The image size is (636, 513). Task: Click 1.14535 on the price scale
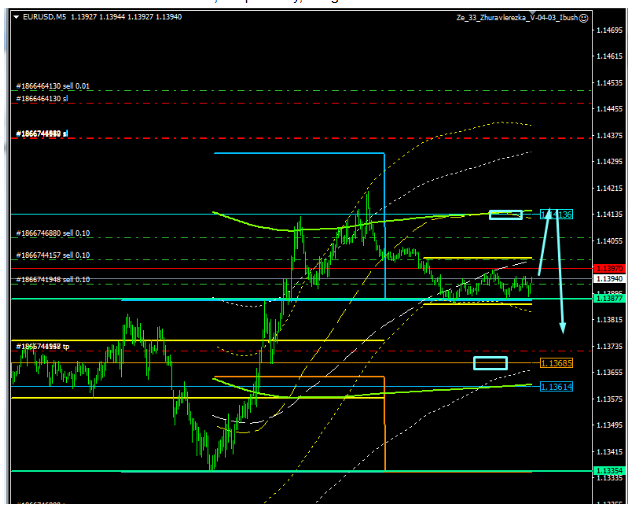610,83
